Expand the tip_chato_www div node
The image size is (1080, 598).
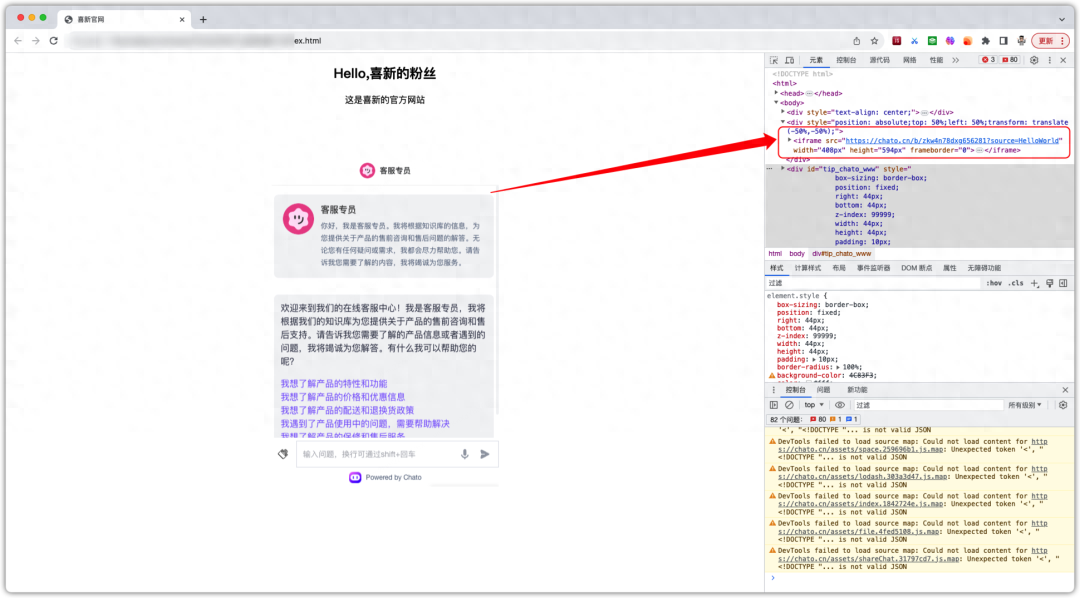pyautogui.click(x=783, y=168)
